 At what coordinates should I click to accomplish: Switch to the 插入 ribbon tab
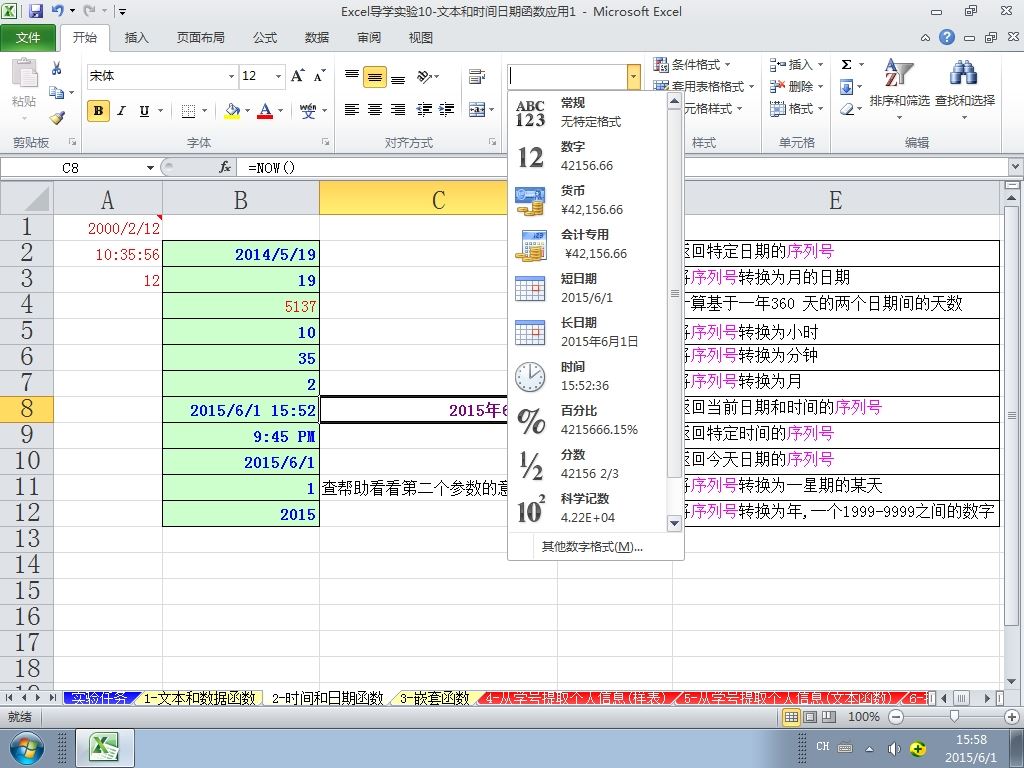(136, 38)
